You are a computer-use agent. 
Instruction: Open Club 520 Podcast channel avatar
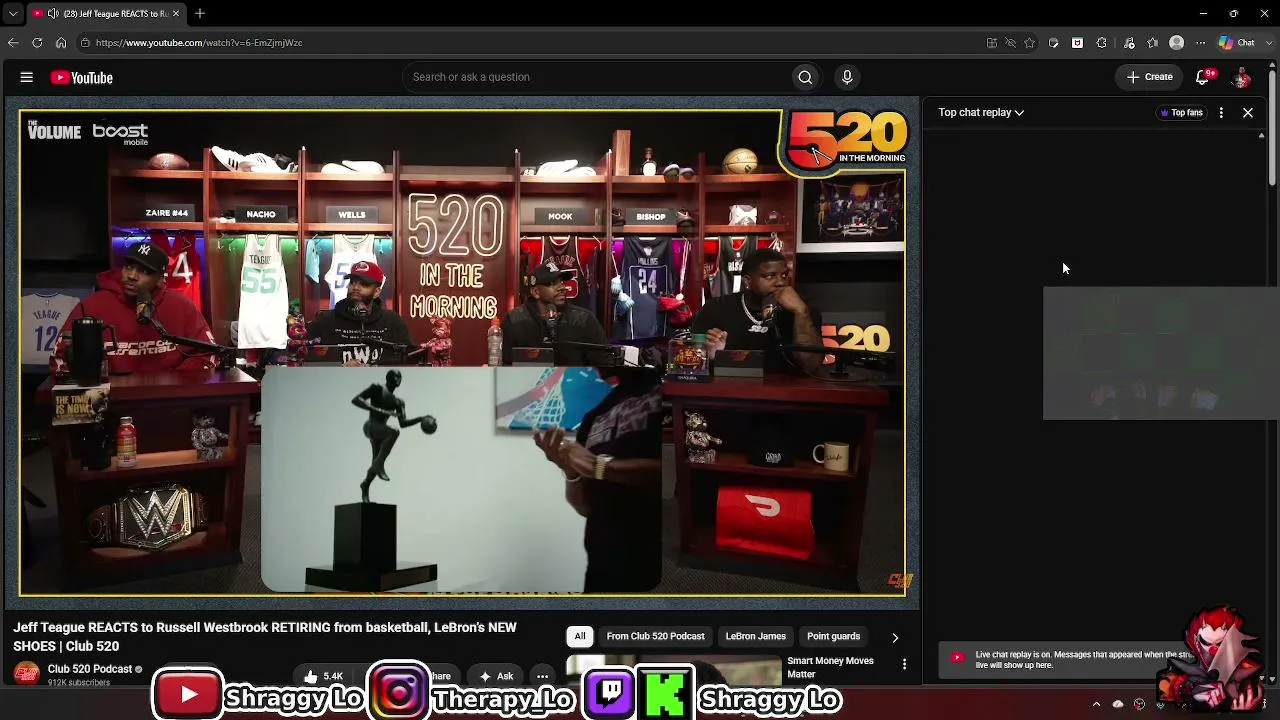click(x=27, y=674)
